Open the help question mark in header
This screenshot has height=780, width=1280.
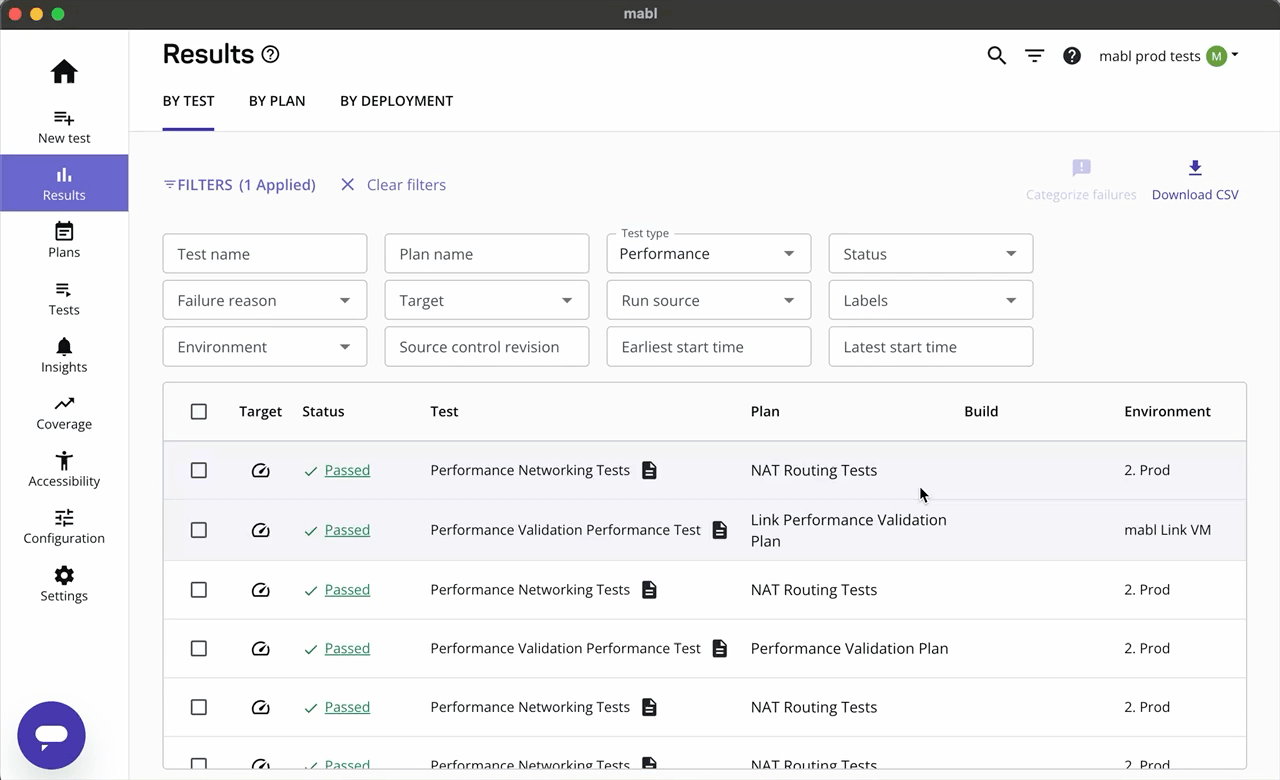(1072, 56)
